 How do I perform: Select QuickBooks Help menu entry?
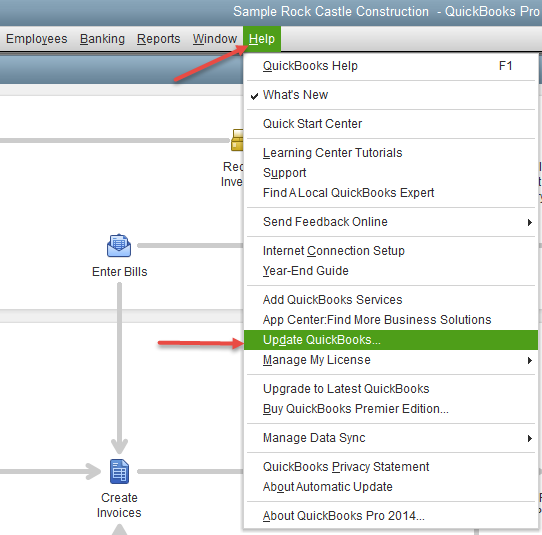coord(391,66)
